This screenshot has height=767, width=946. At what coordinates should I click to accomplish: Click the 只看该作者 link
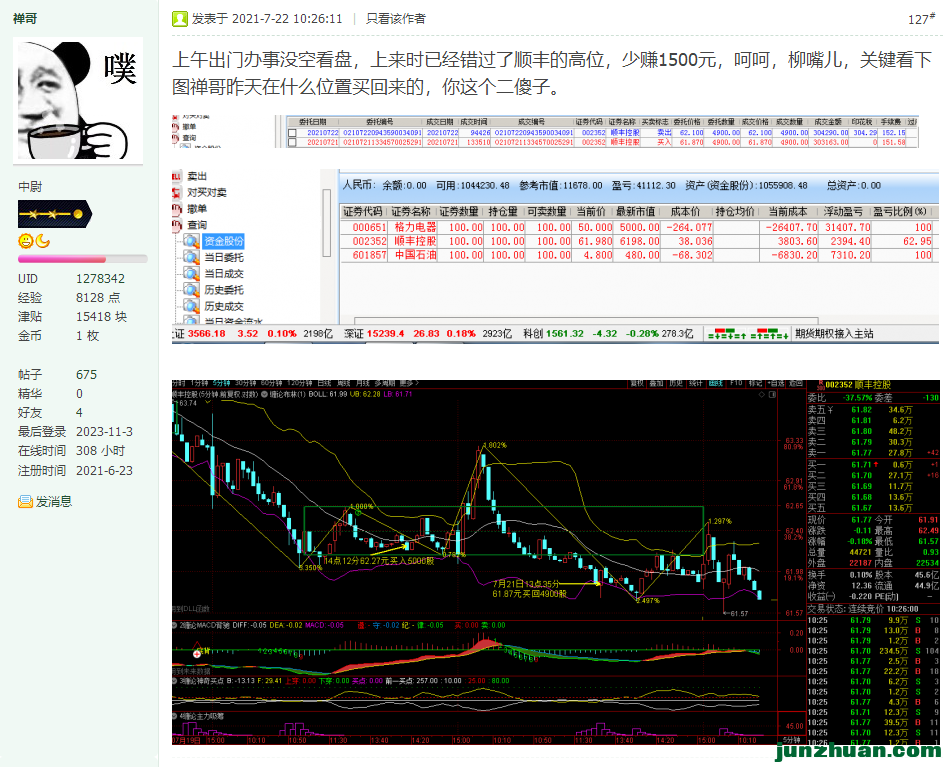tap(396, 19)
